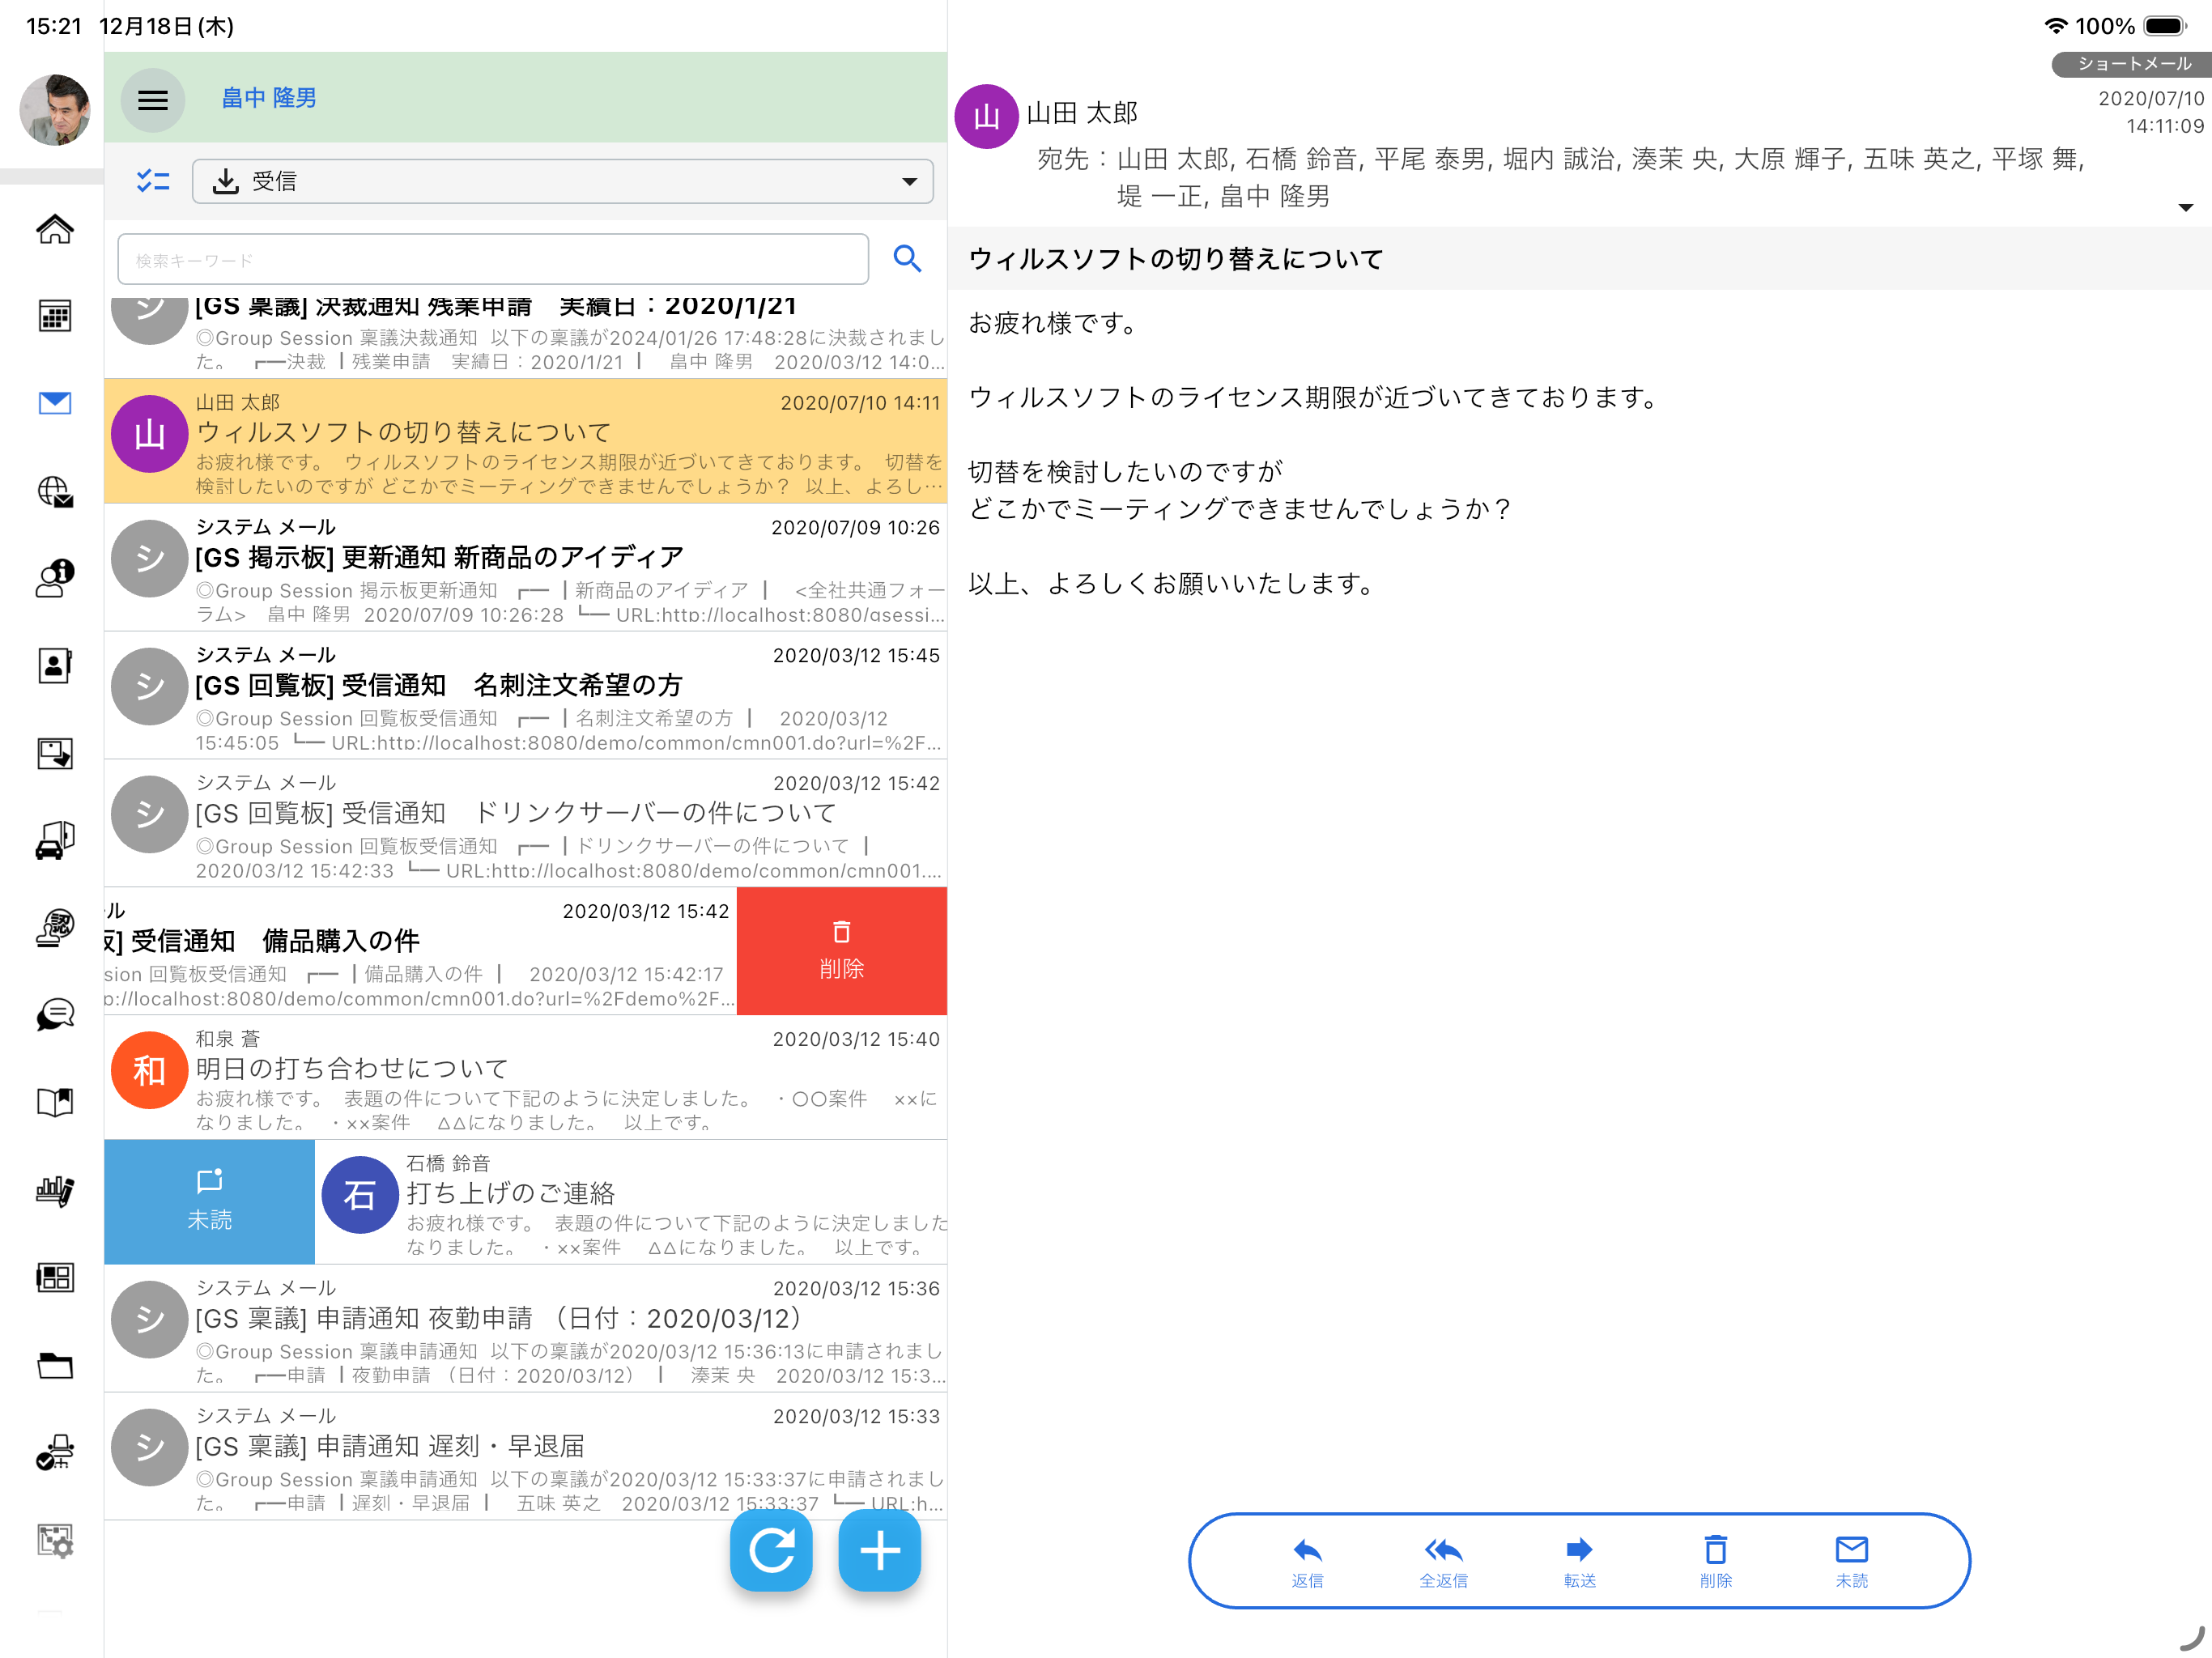Click the ショートメール label badge
The width and height of the screenshot is (2212, 1658).
point(2132,64)
